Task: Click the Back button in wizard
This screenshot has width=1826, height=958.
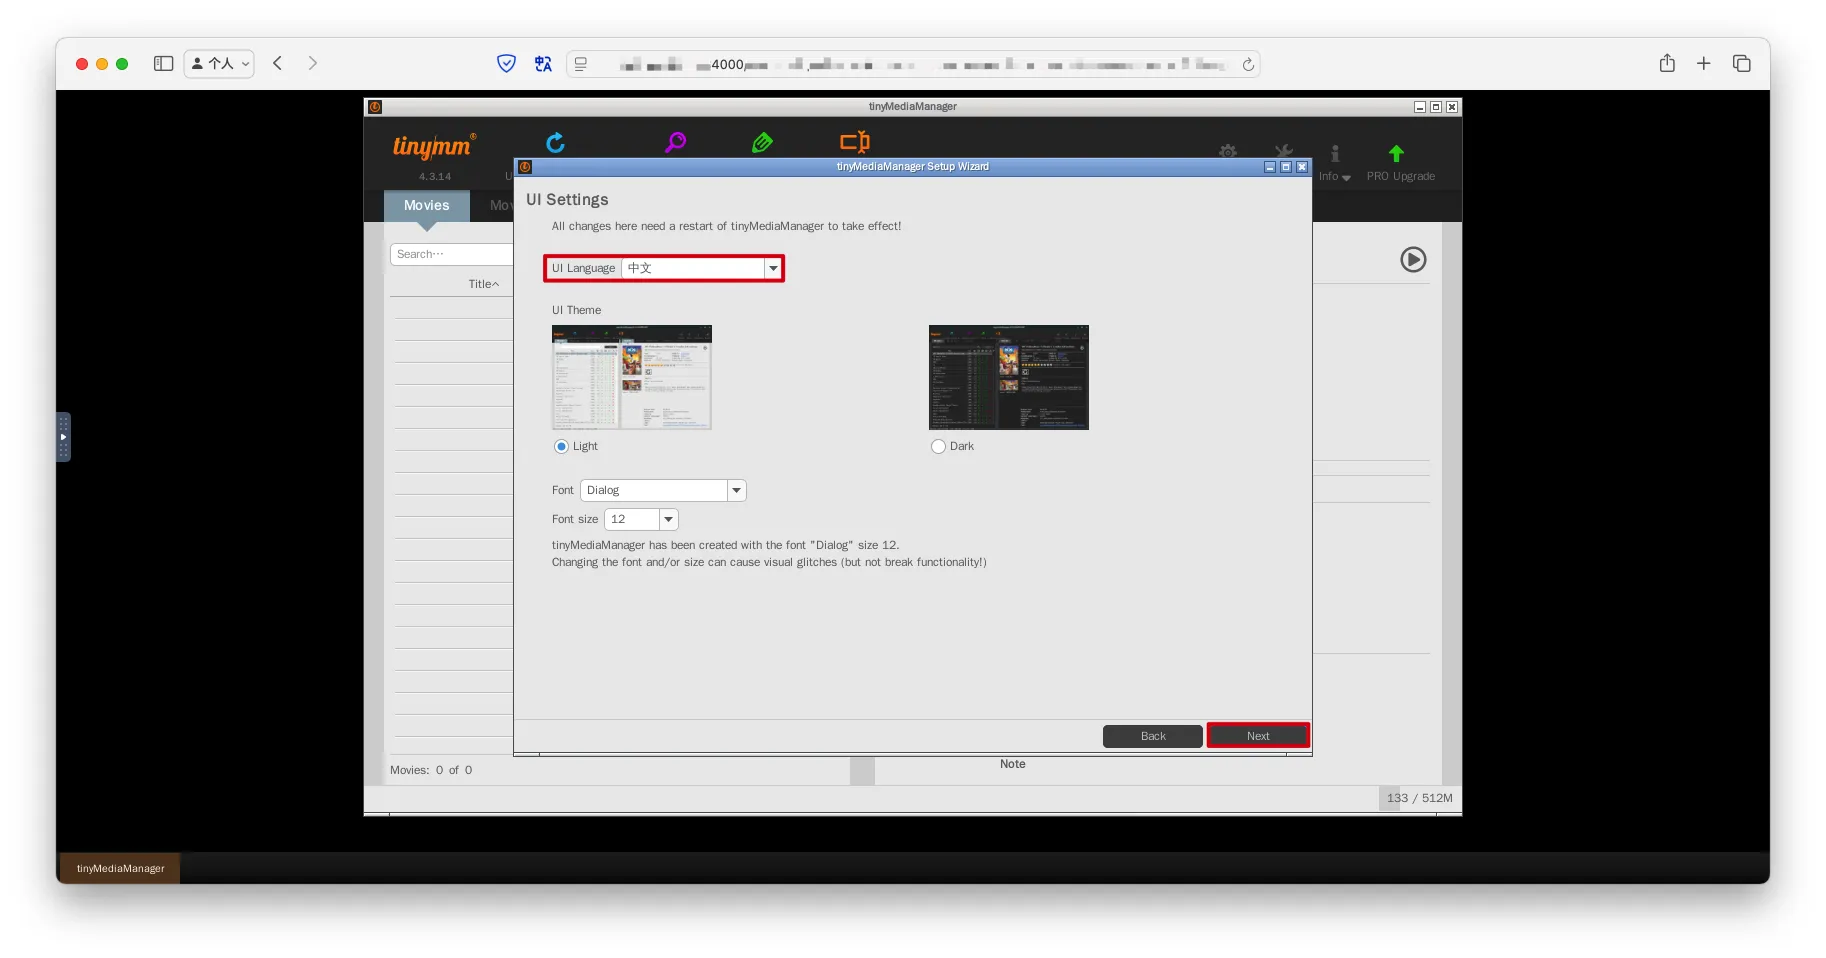Action: coord(1152,736)
